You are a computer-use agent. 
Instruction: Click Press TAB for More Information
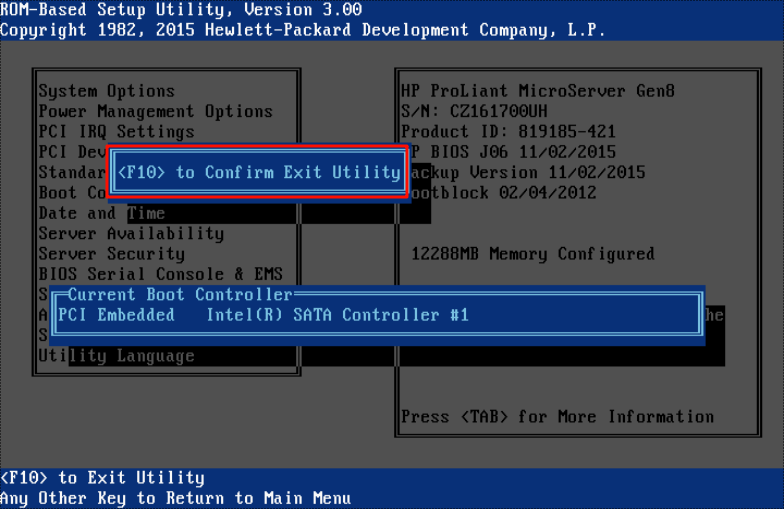click(x=558, y=417)
